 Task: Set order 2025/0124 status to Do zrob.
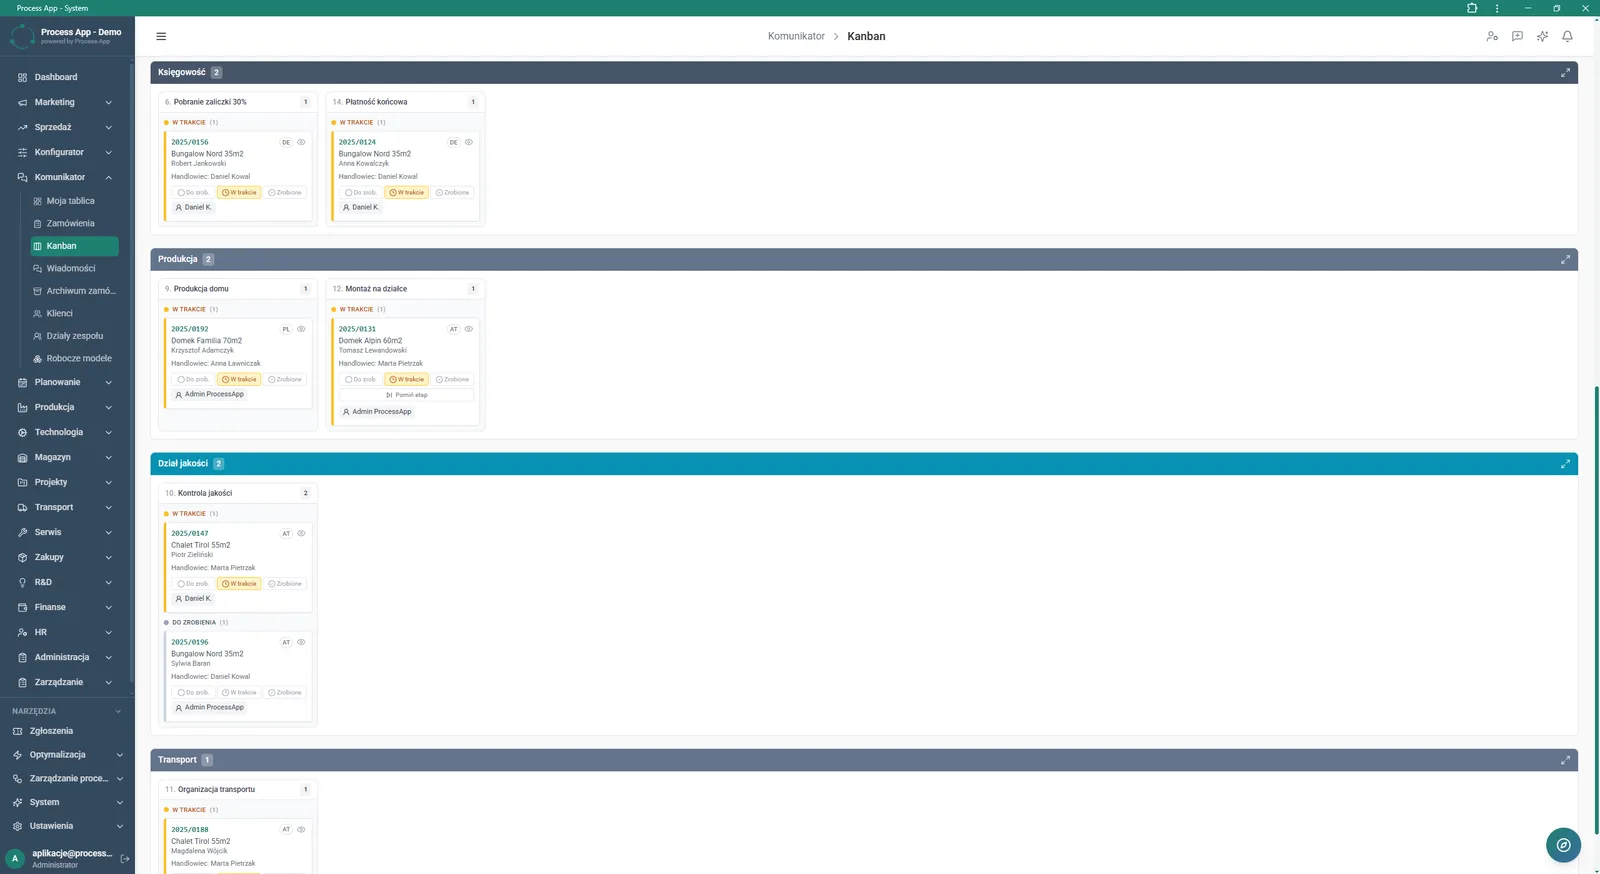tap(361, 192)
